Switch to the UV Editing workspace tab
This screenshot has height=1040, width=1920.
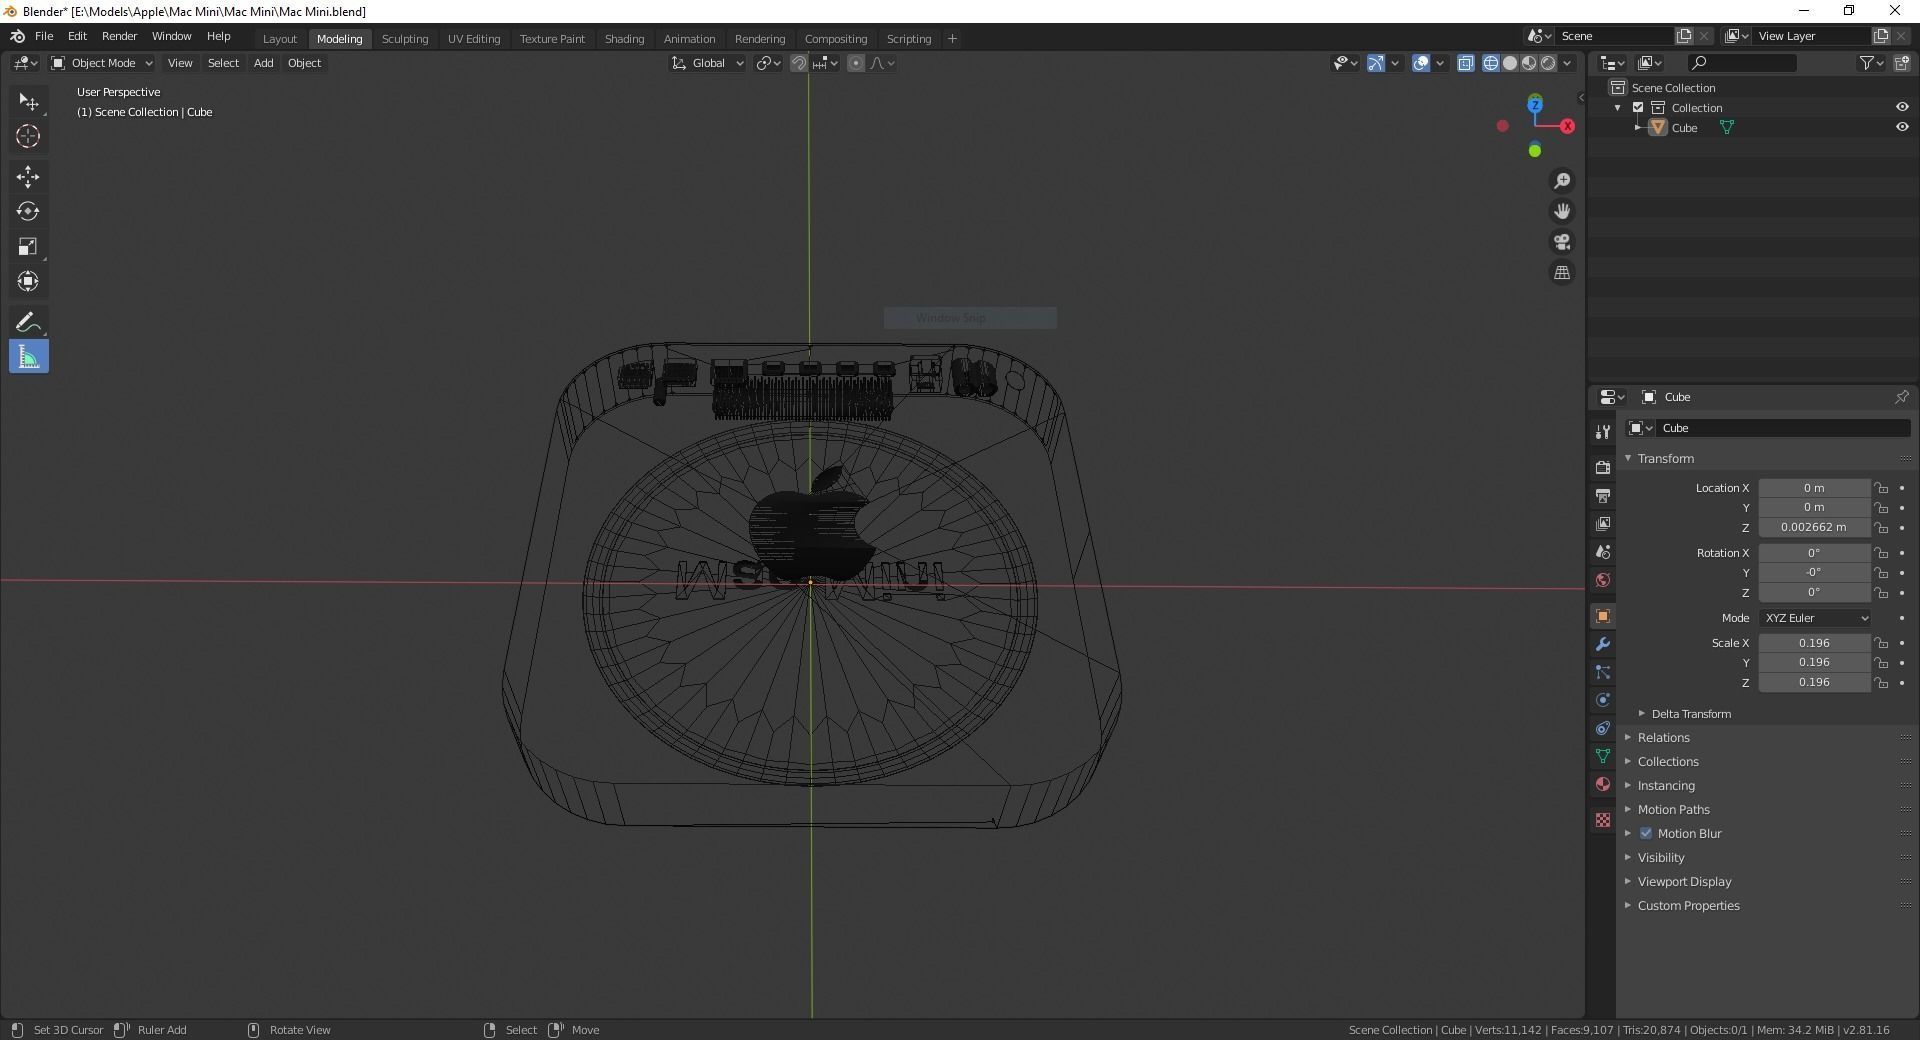(x=474, y=39)
